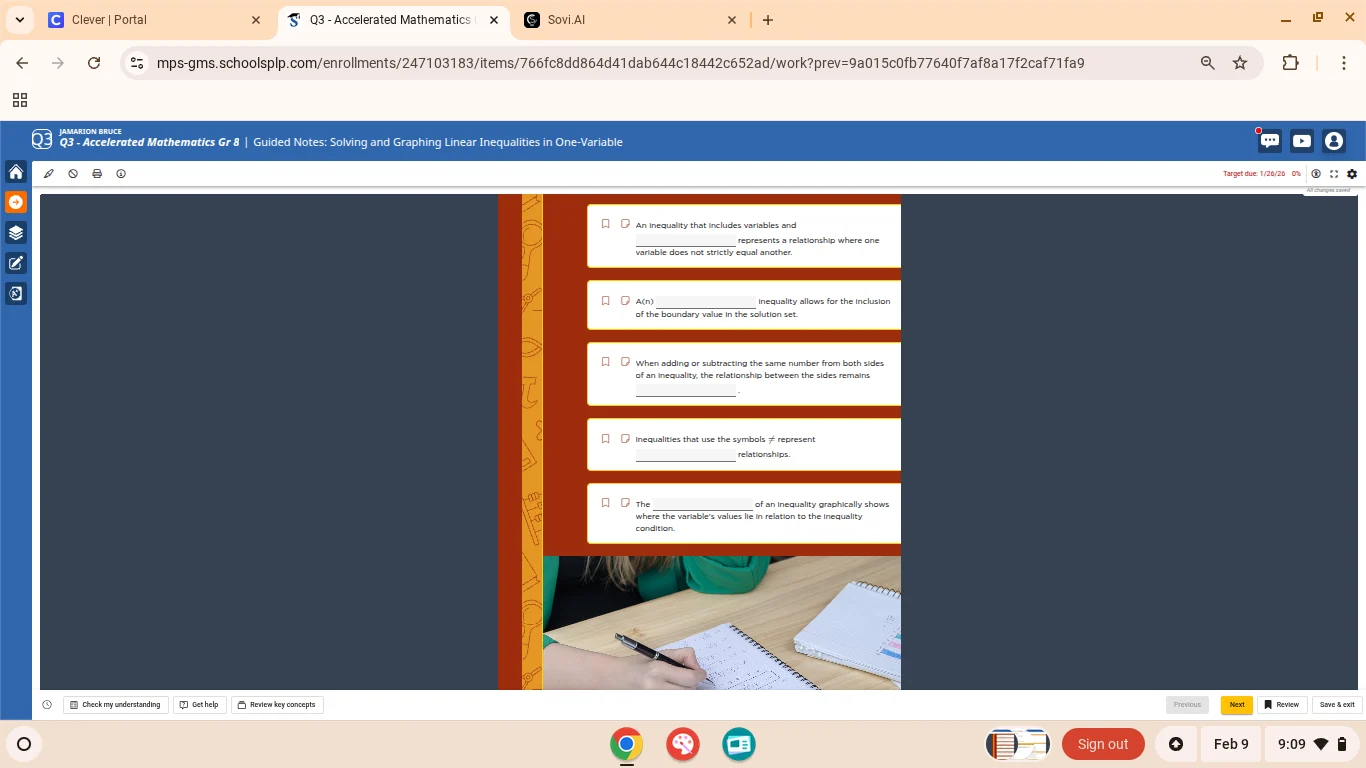
Task: Open the extensions puzzle menu
Action: 1290,62
